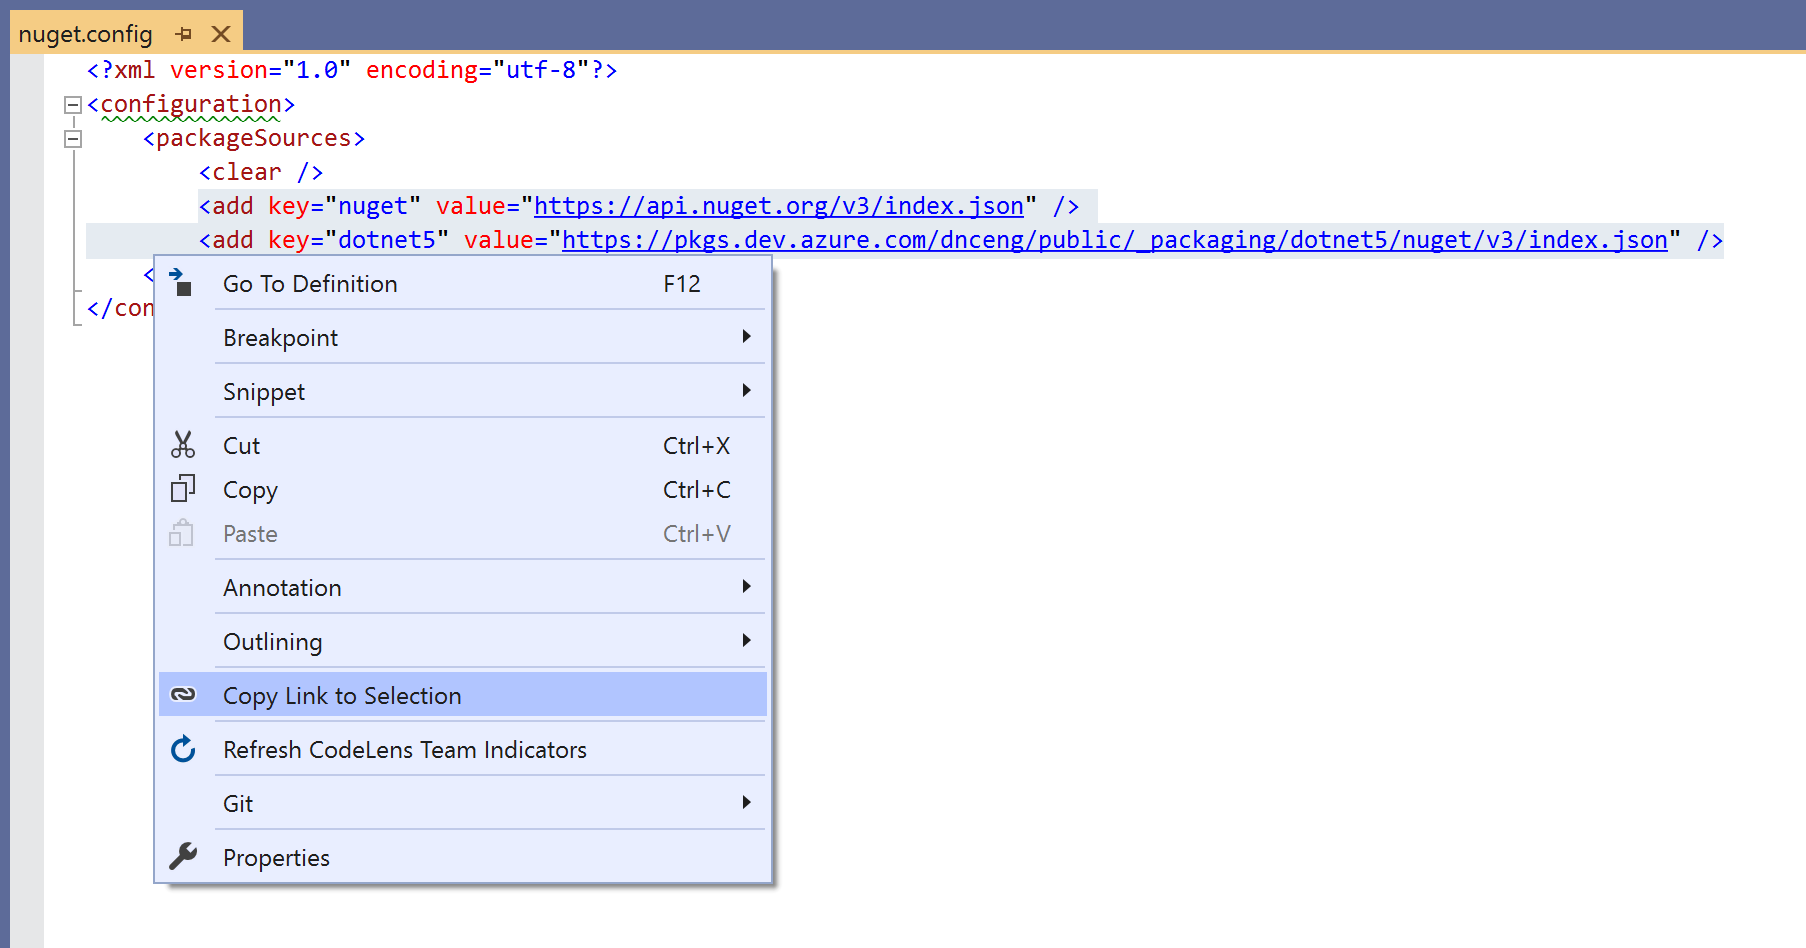
Task: Open the Annotation submenu
Action: tap(462, 588)
